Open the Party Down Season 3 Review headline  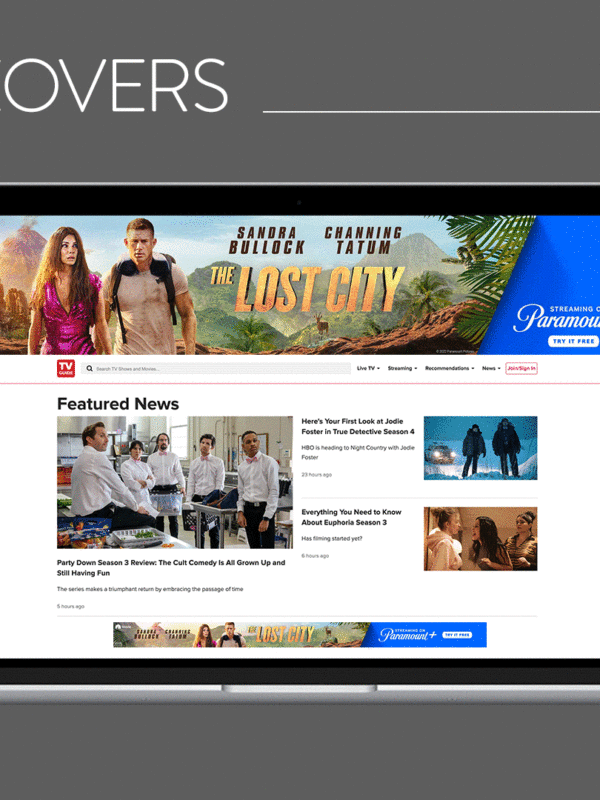171,567
